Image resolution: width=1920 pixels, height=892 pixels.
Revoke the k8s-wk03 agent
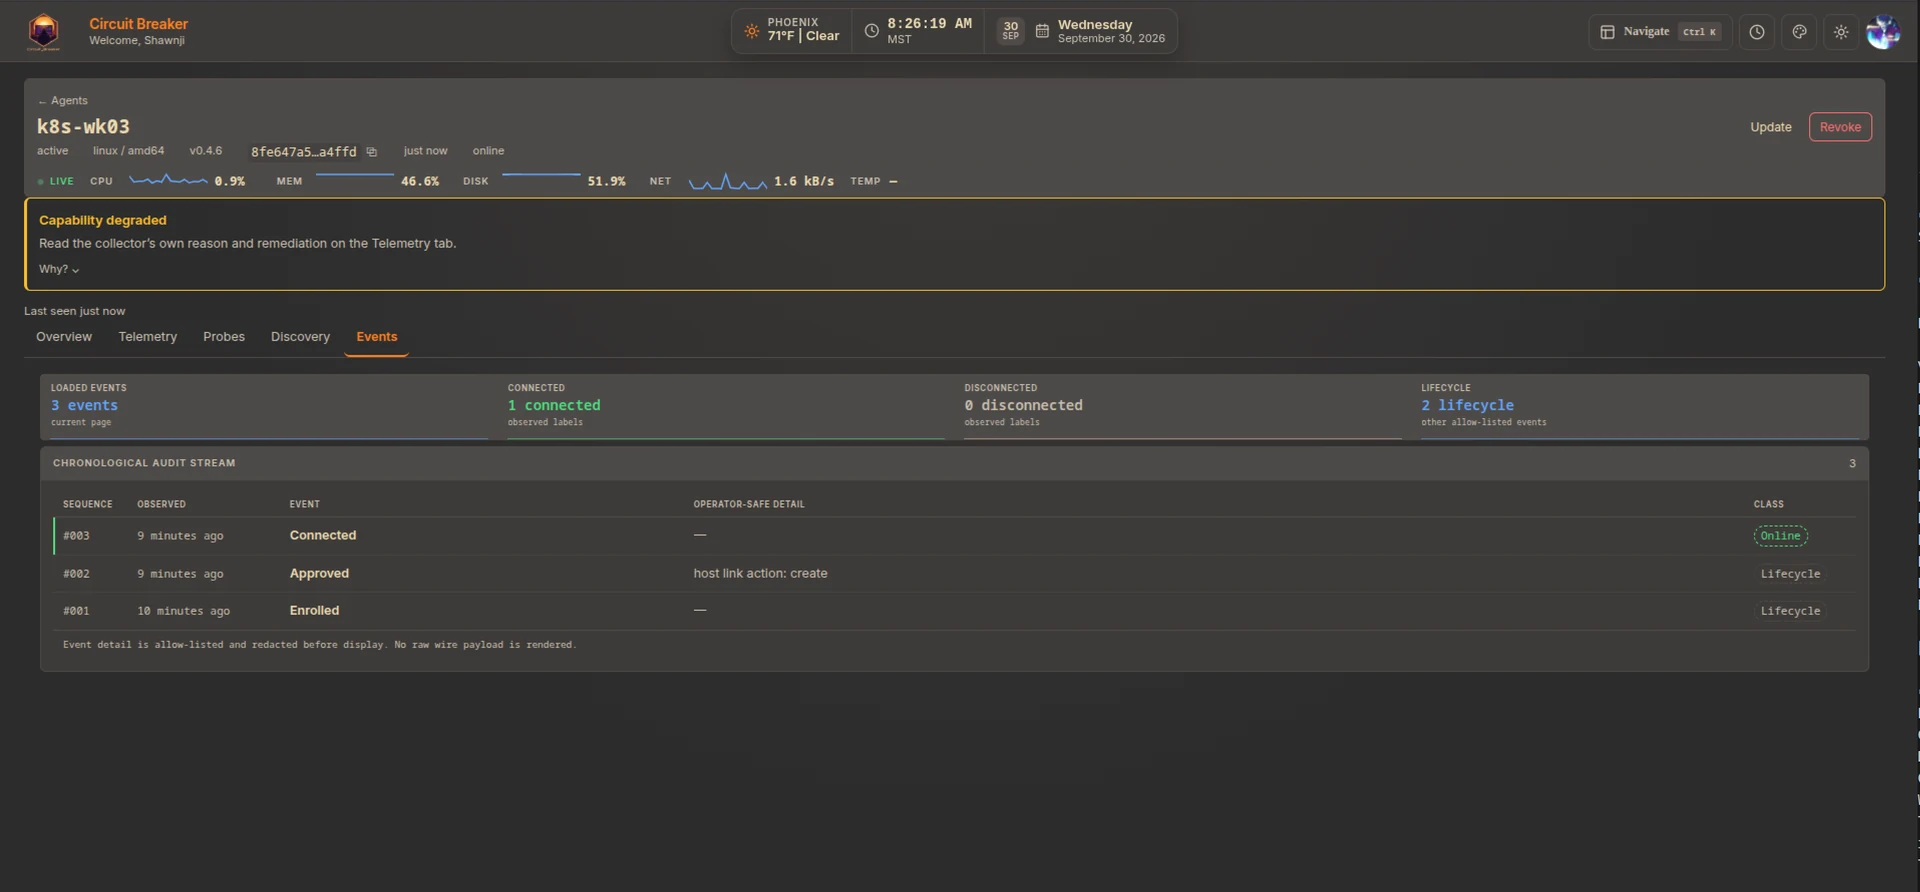tap(1840, 127)
